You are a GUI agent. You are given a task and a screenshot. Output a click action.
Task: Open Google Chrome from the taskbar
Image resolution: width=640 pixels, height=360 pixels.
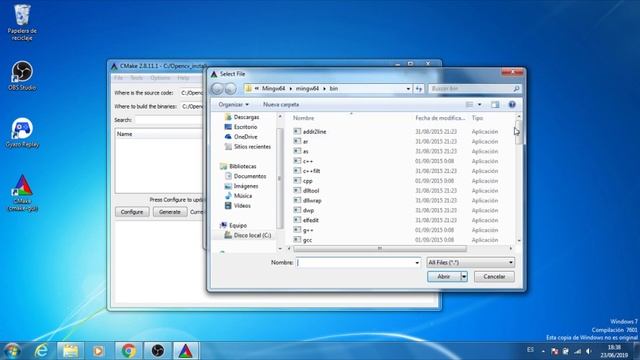point(129,351)
